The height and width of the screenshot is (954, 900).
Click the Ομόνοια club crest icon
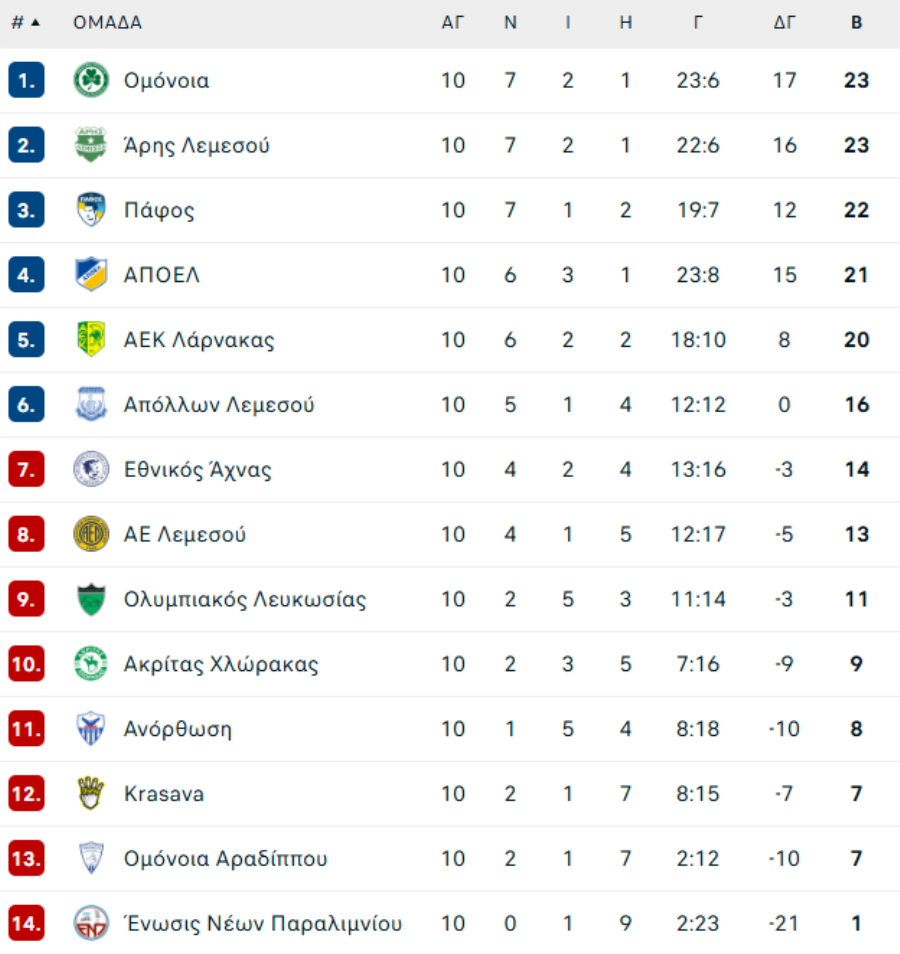pos(91,80)
